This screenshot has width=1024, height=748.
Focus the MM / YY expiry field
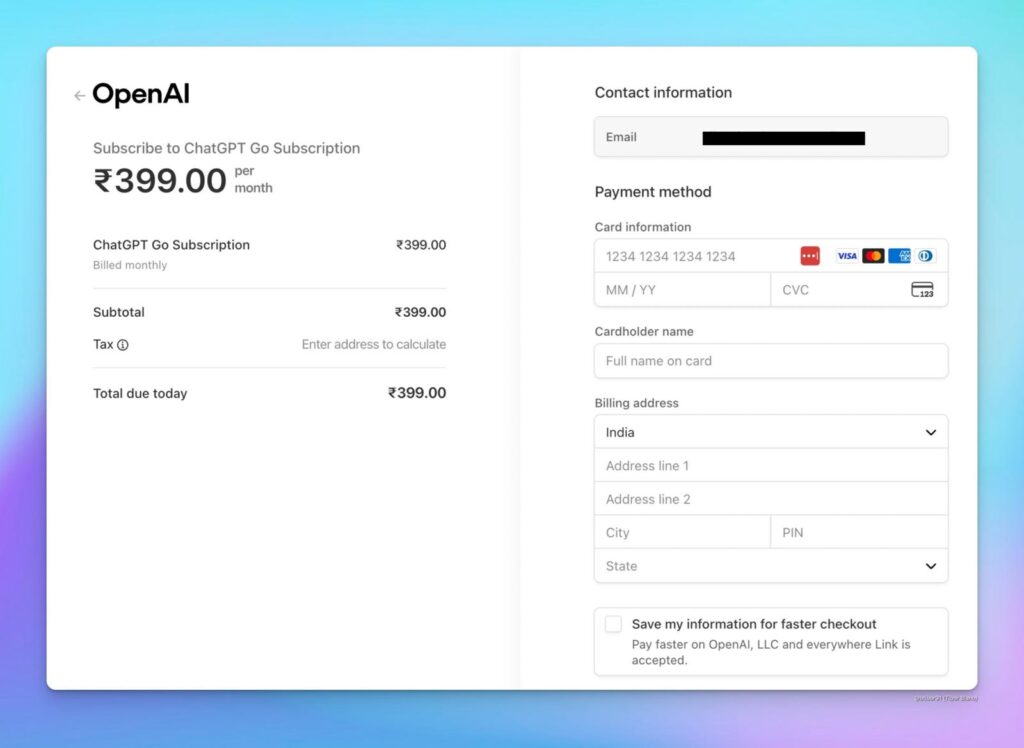point(682,290)
